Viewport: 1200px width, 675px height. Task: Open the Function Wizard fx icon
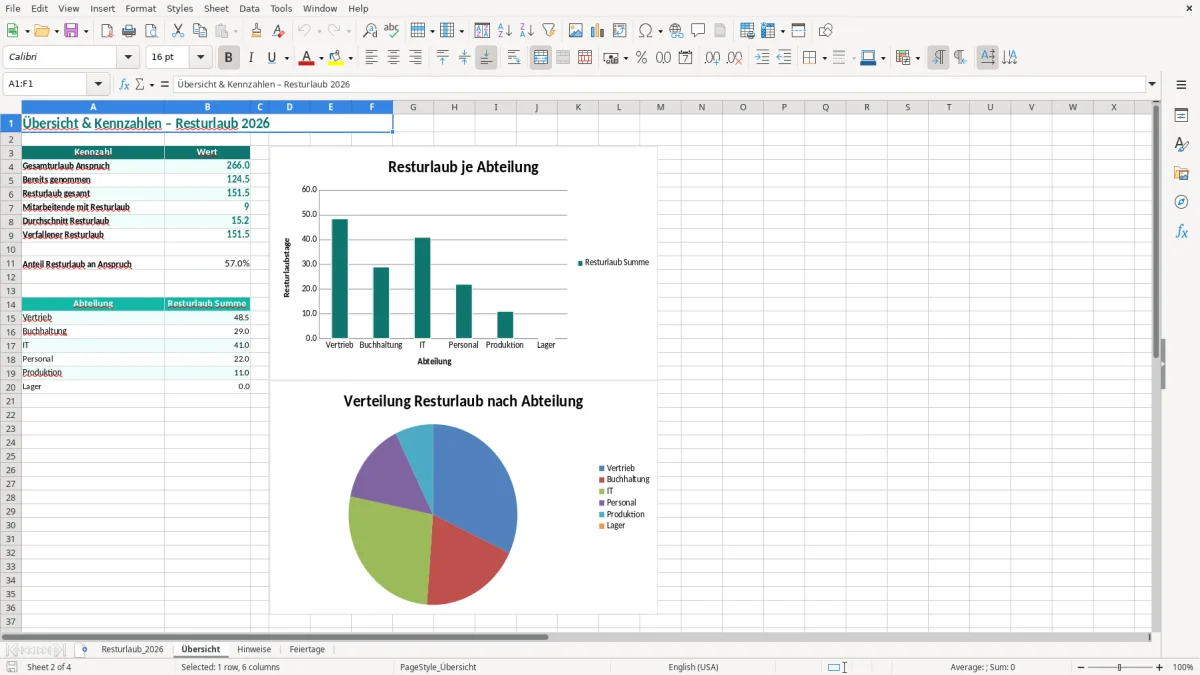coord(124,84)
